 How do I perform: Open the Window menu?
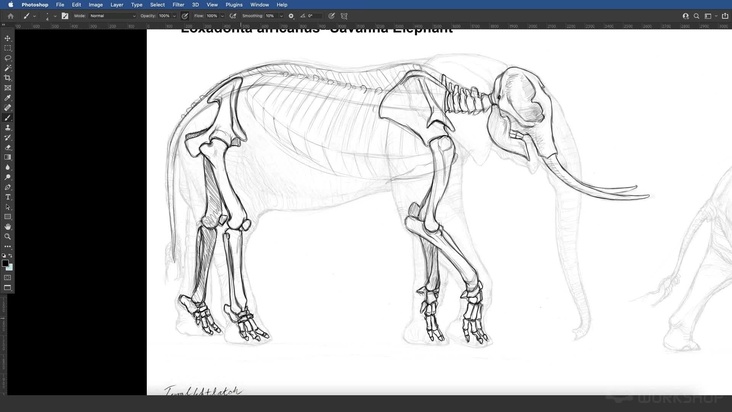(x=259, y=5)
